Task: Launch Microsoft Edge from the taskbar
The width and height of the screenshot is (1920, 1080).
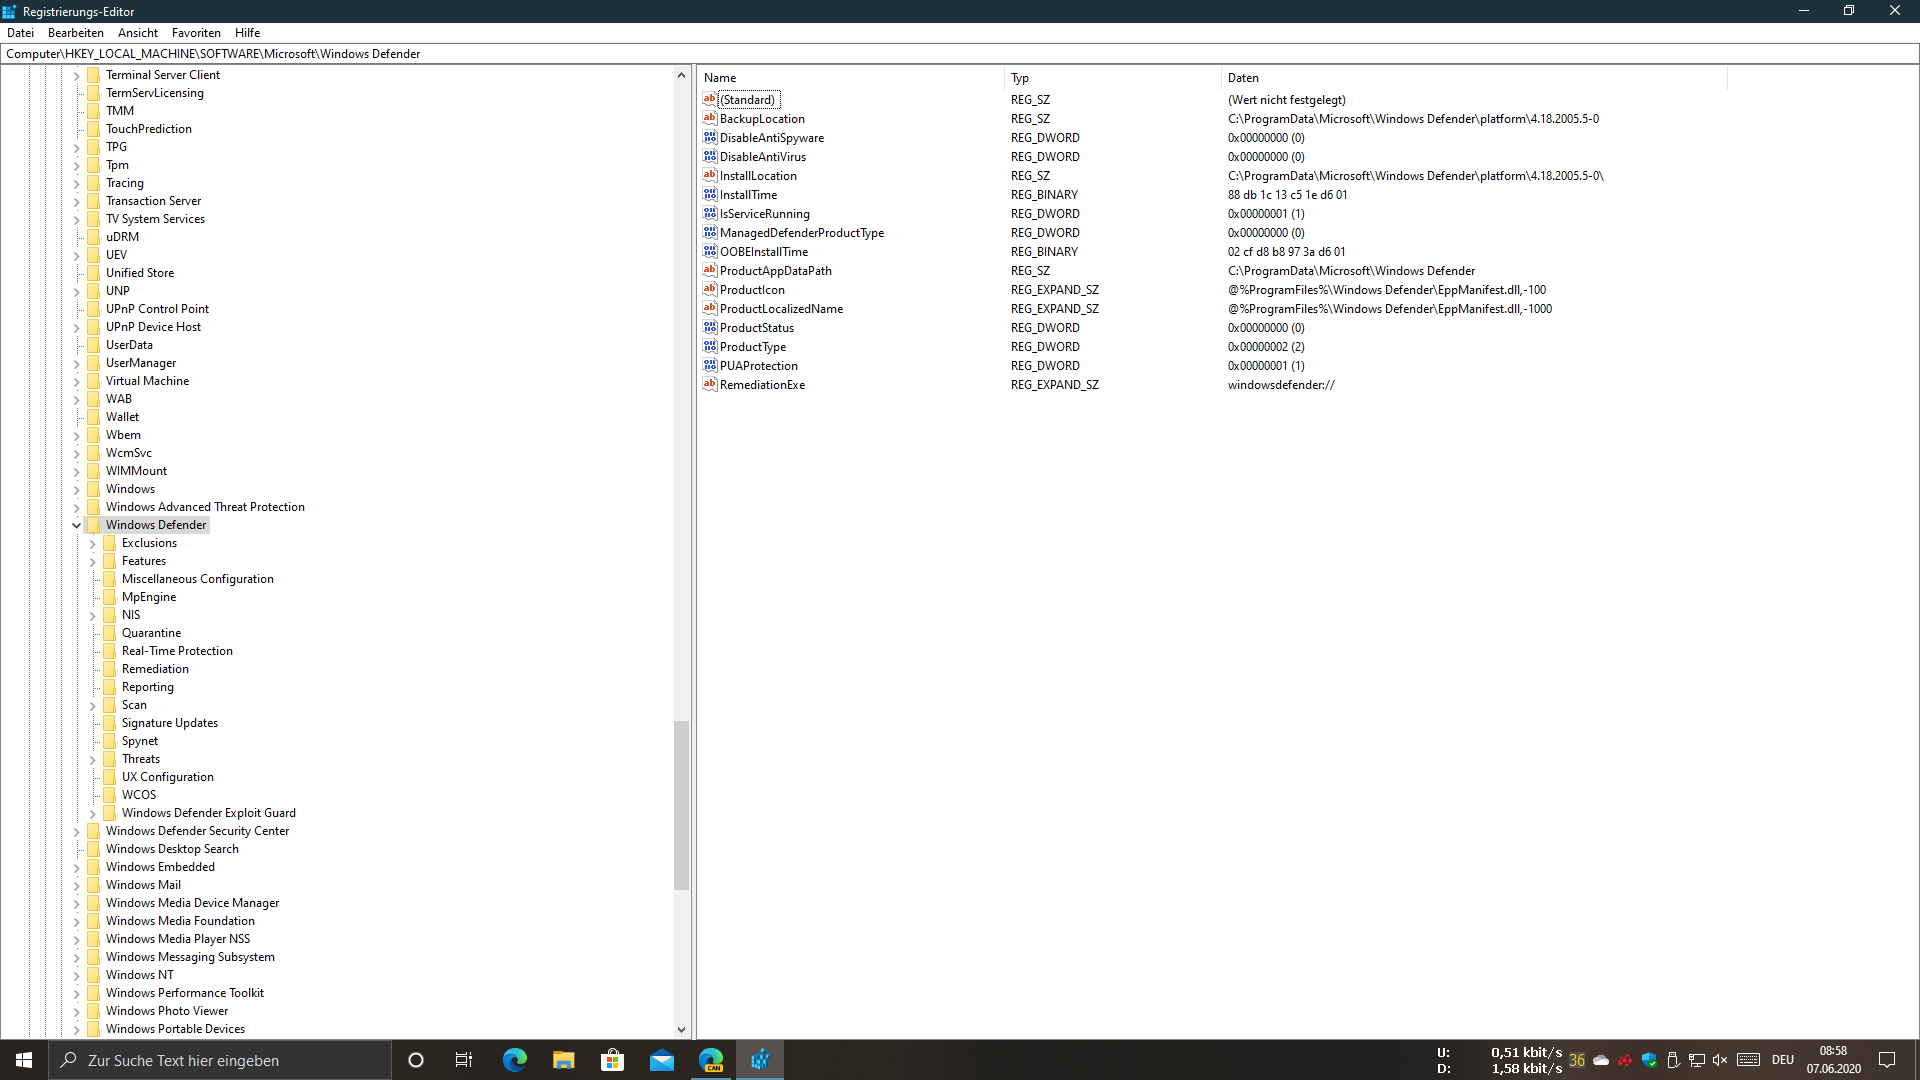Action: pos(514,1060)
